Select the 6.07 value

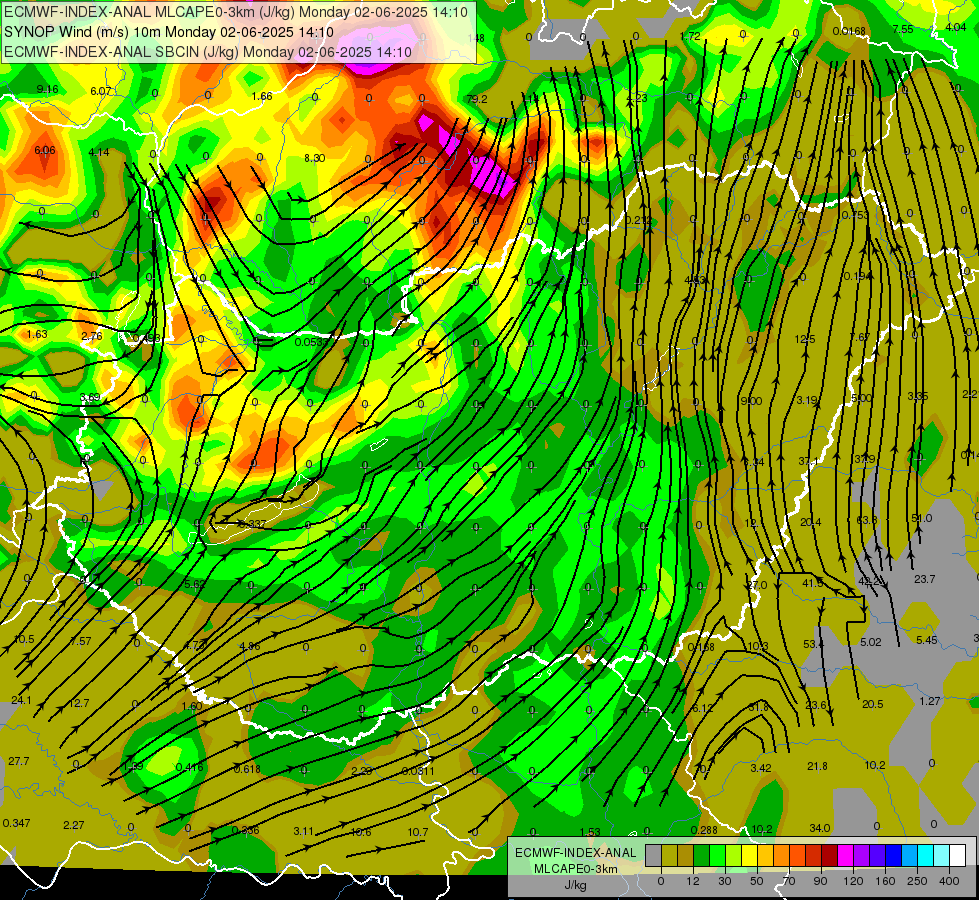click(101, 91)
